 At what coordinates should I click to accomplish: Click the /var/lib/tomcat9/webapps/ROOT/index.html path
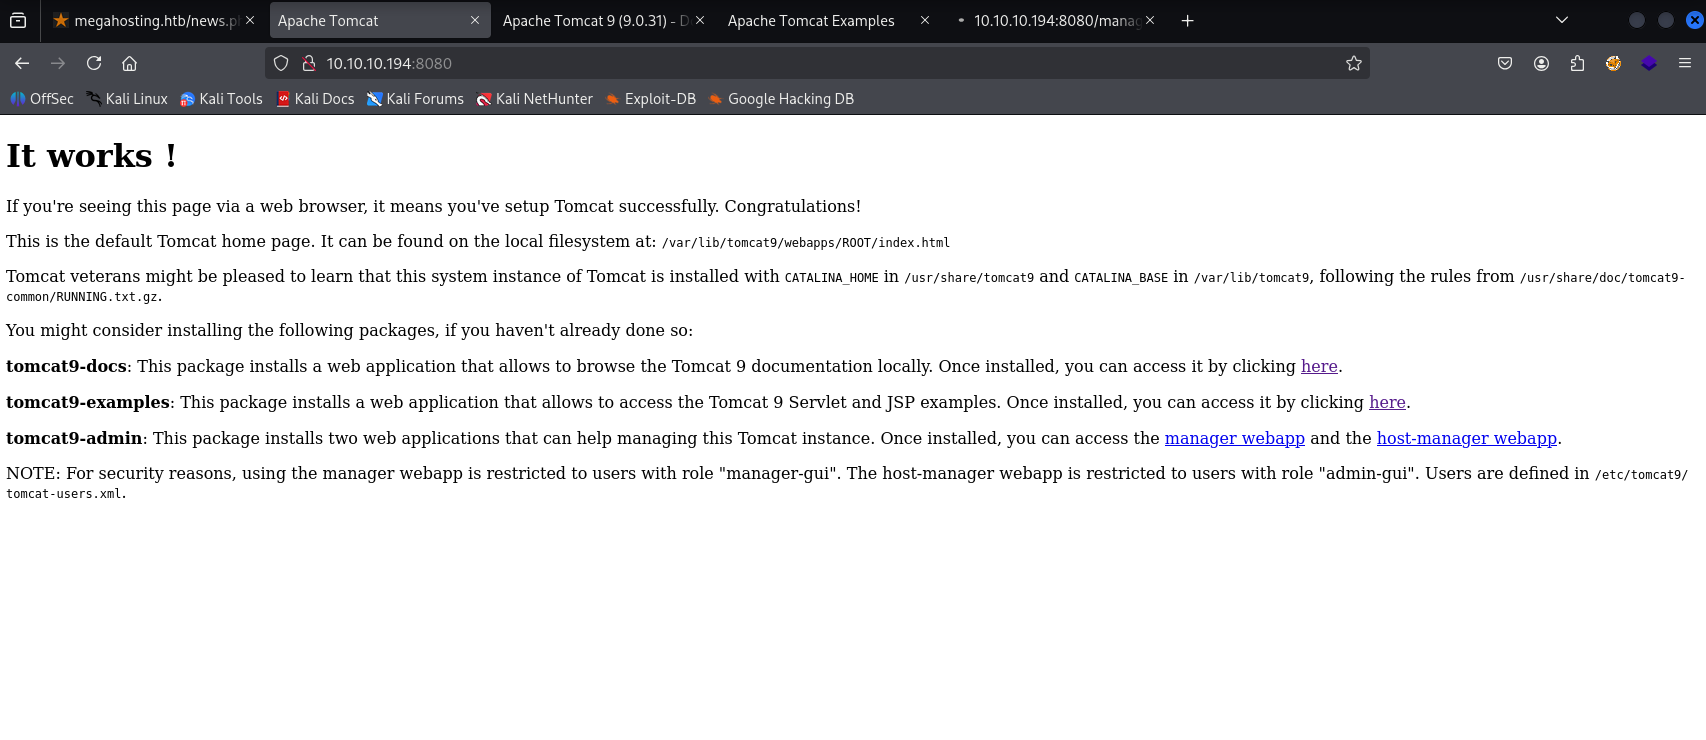[806, 243]
